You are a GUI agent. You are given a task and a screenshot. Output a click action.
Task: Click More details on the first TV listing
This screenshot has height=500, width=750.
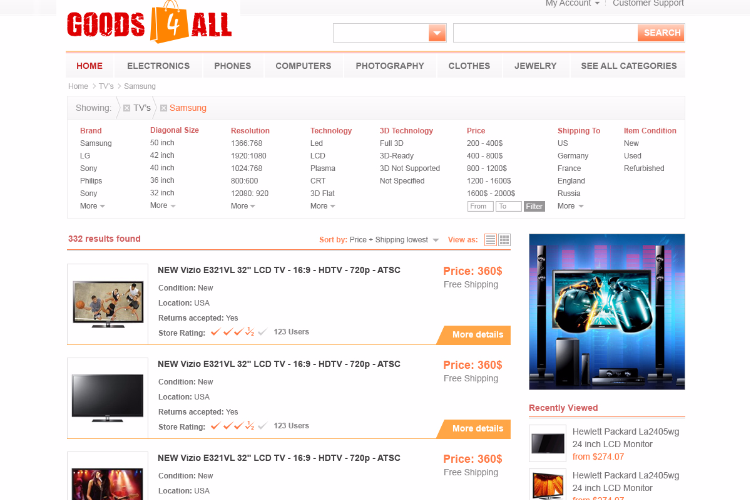click(x=475, y=335)
